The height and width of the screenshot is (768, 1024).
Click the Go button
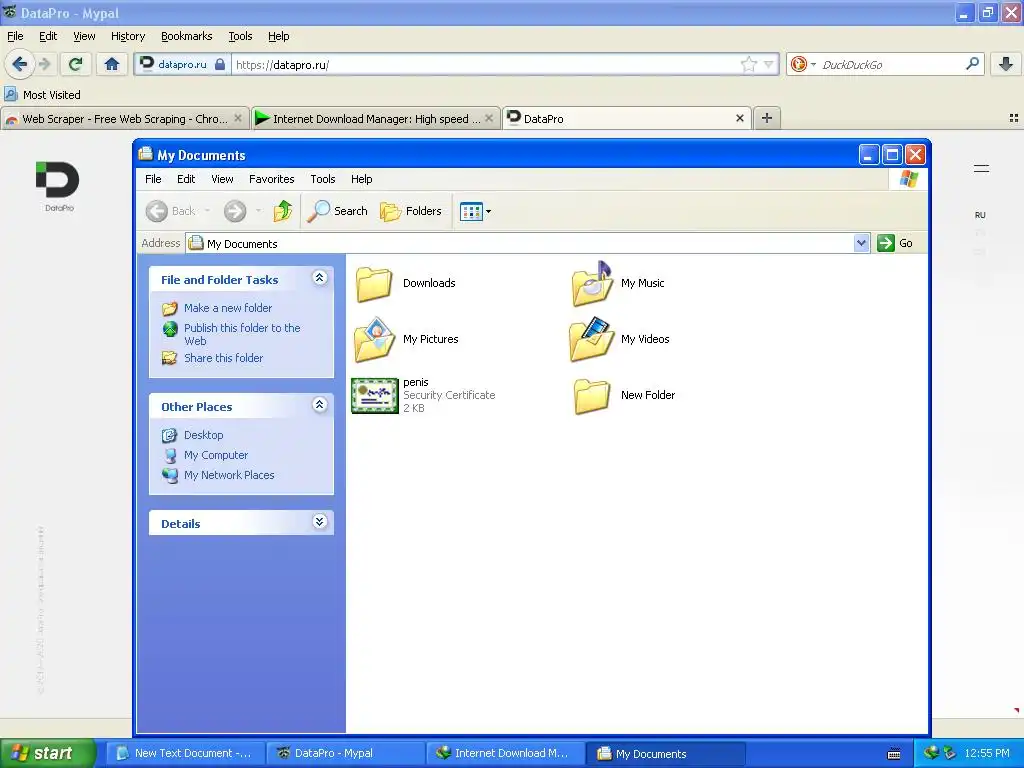pos(895,243)
